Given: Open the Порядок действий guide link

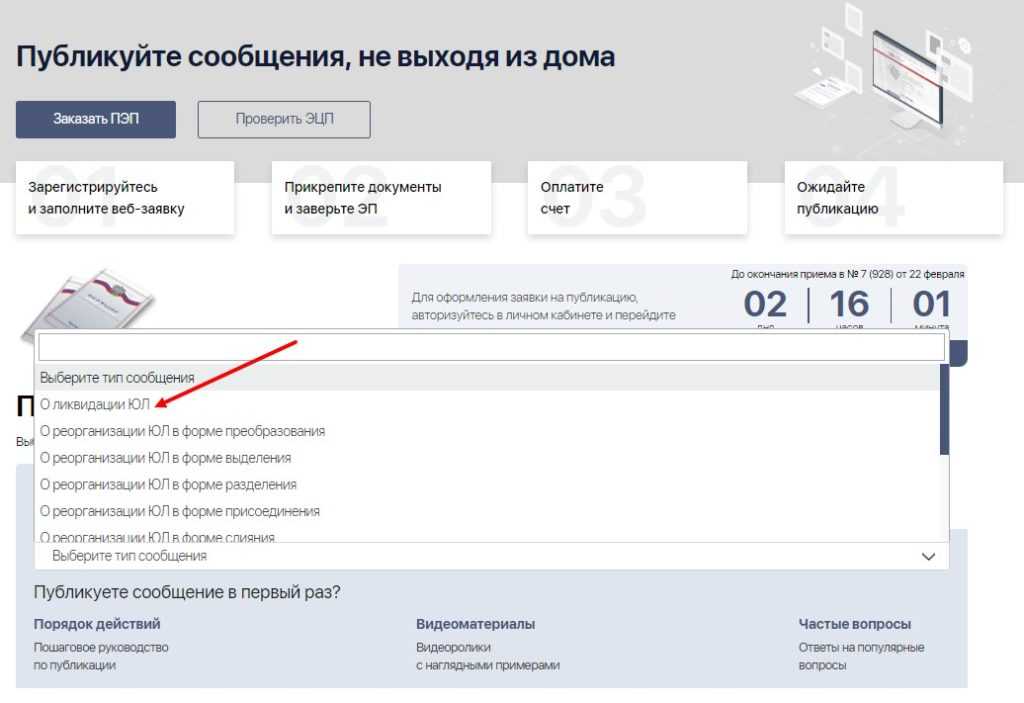Looking at the screenshot, I should tap(97, 624).
